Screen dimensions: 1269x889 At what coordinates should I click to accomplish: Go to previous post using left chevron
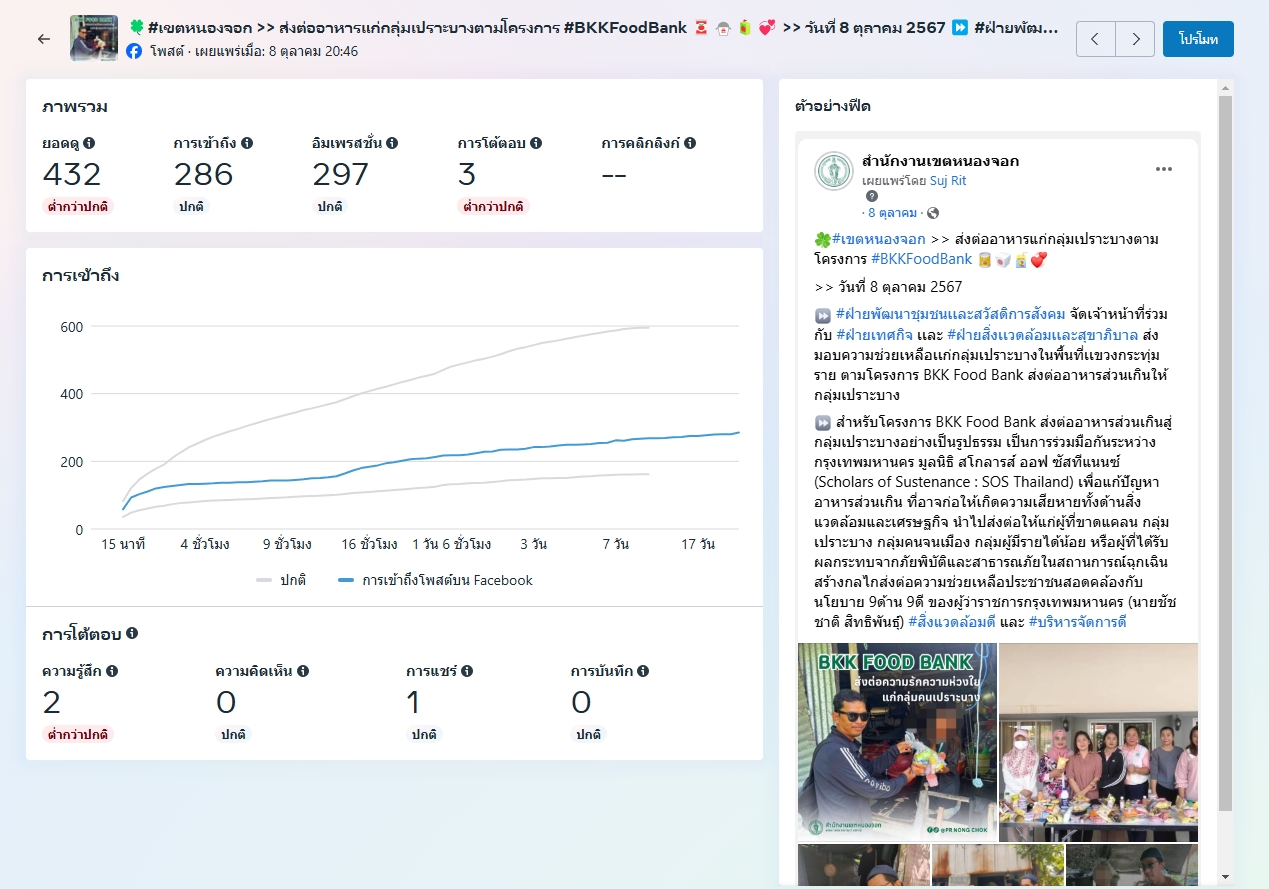click(1096, 39)
